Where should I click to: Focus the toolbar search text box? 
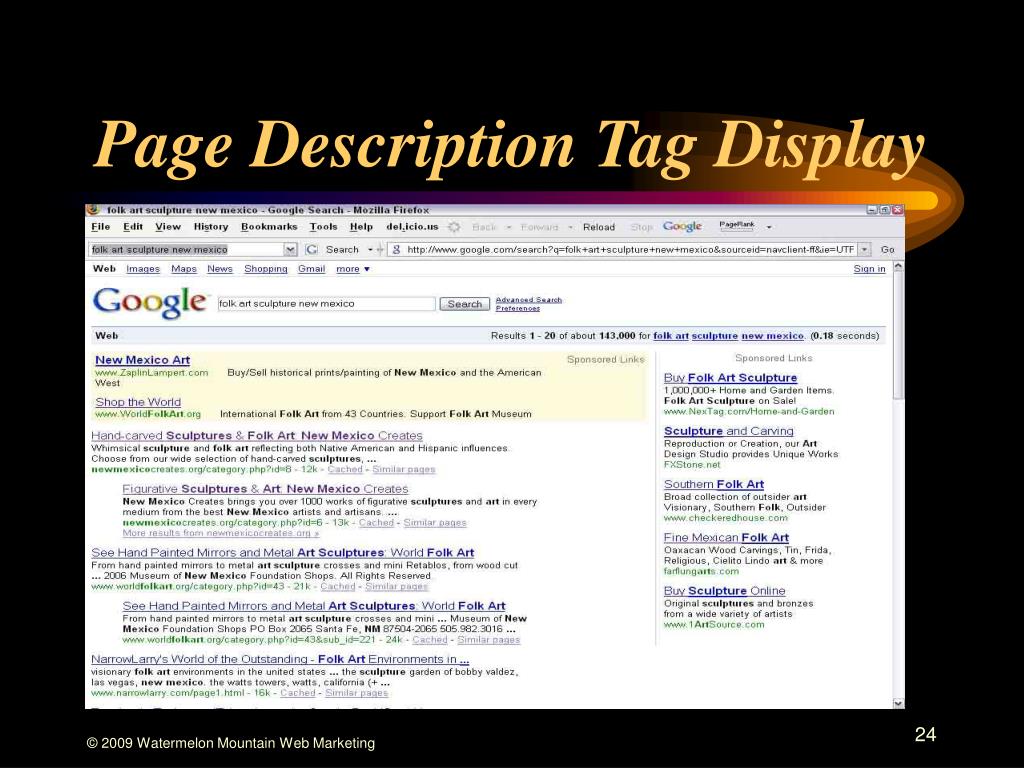tap(187, 249)
